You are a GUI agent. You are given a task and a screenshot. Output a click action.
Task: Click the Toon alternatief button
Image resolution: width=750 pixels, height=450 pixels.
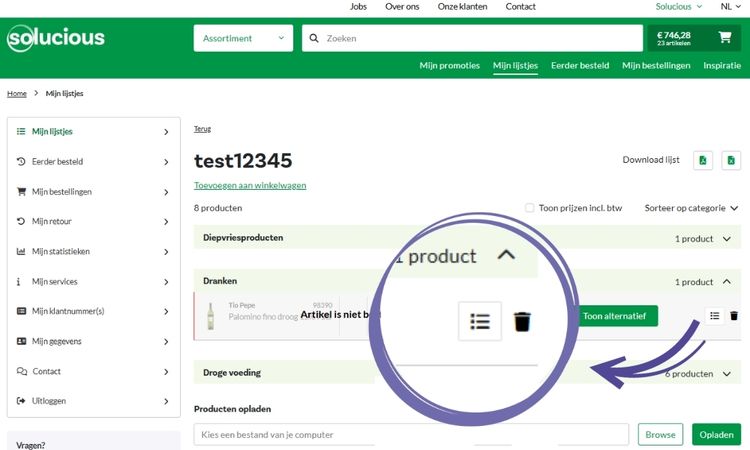coord(614,316)
